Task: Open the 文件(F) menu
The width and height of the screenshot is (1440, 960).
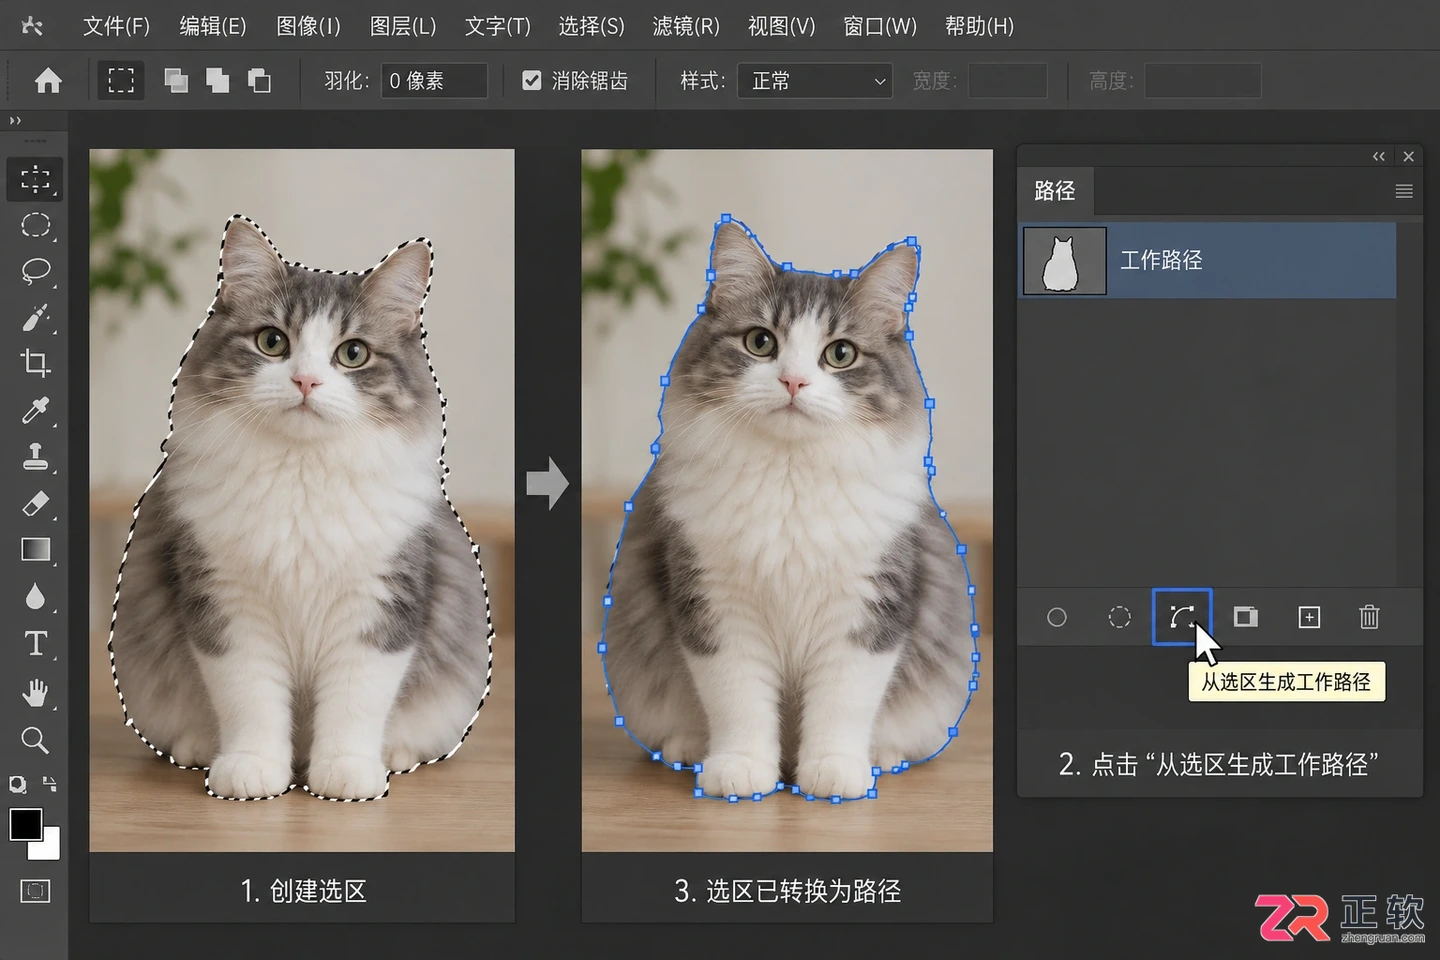Action: (116, 26)
